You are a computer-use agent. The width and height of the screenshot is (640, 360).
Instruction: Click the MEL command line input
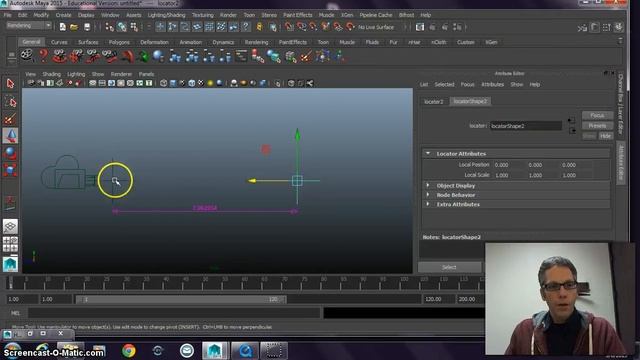[x=174, y=313]
